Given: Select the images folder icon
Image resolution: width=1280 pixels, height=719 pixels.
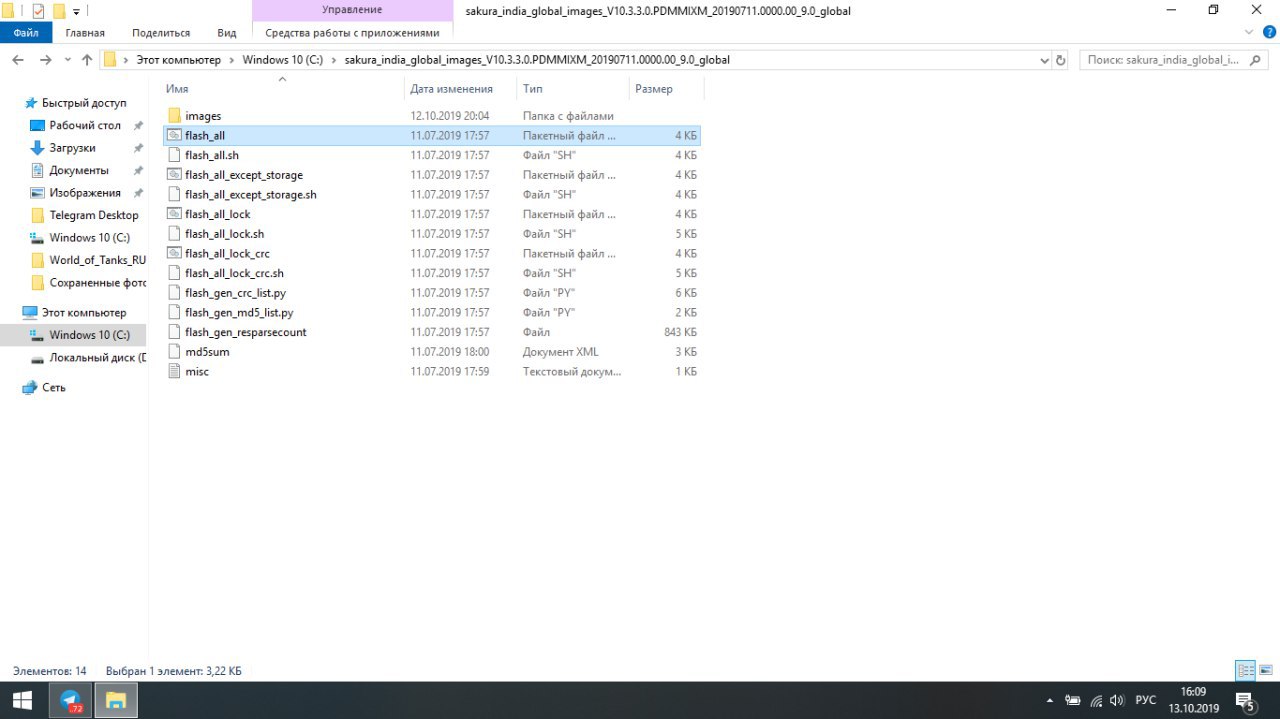Looking at the screenshot, I should coord(174,116).
